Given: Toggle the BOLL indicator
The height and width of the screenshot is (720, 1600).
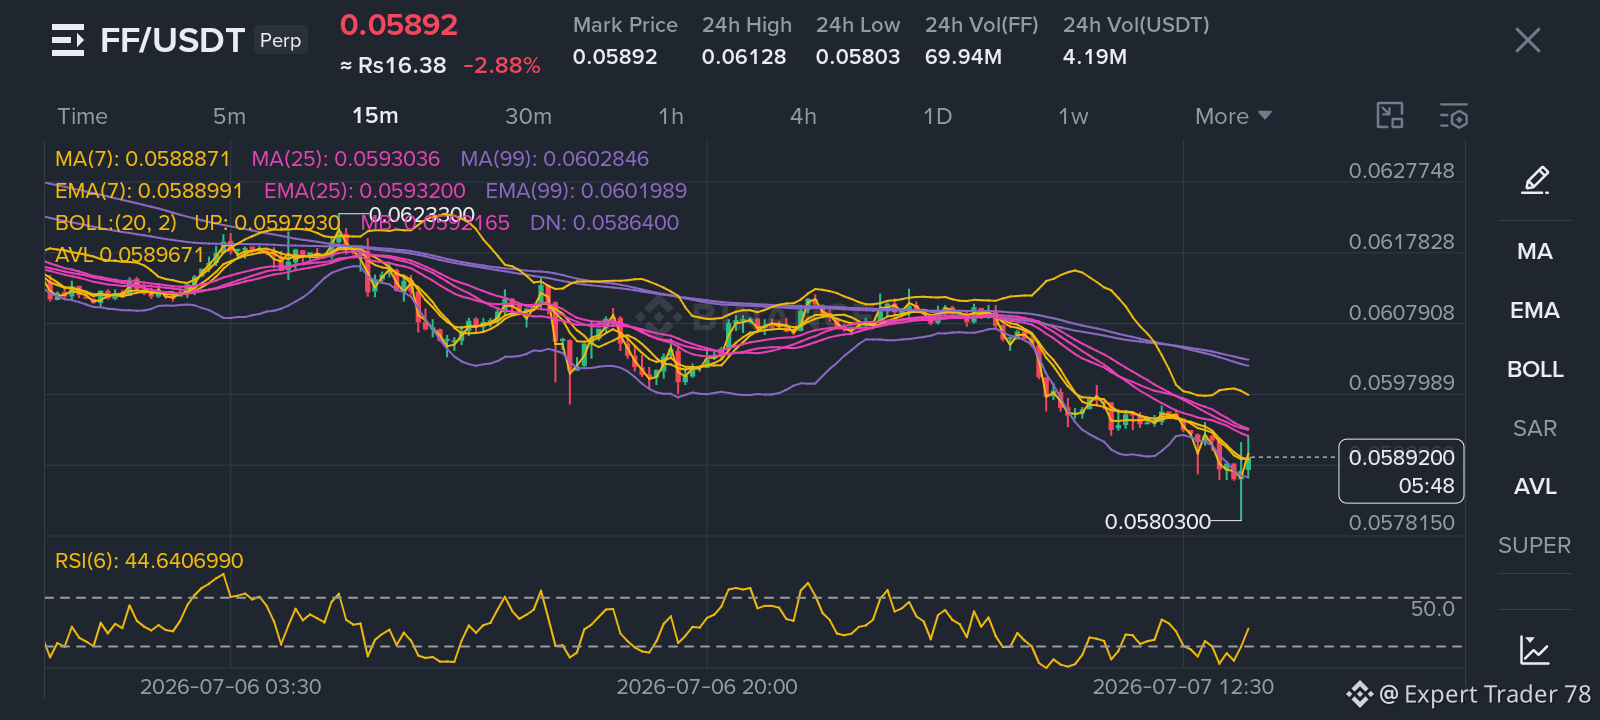Looking at the screenshot, I should coord(1535,369).
